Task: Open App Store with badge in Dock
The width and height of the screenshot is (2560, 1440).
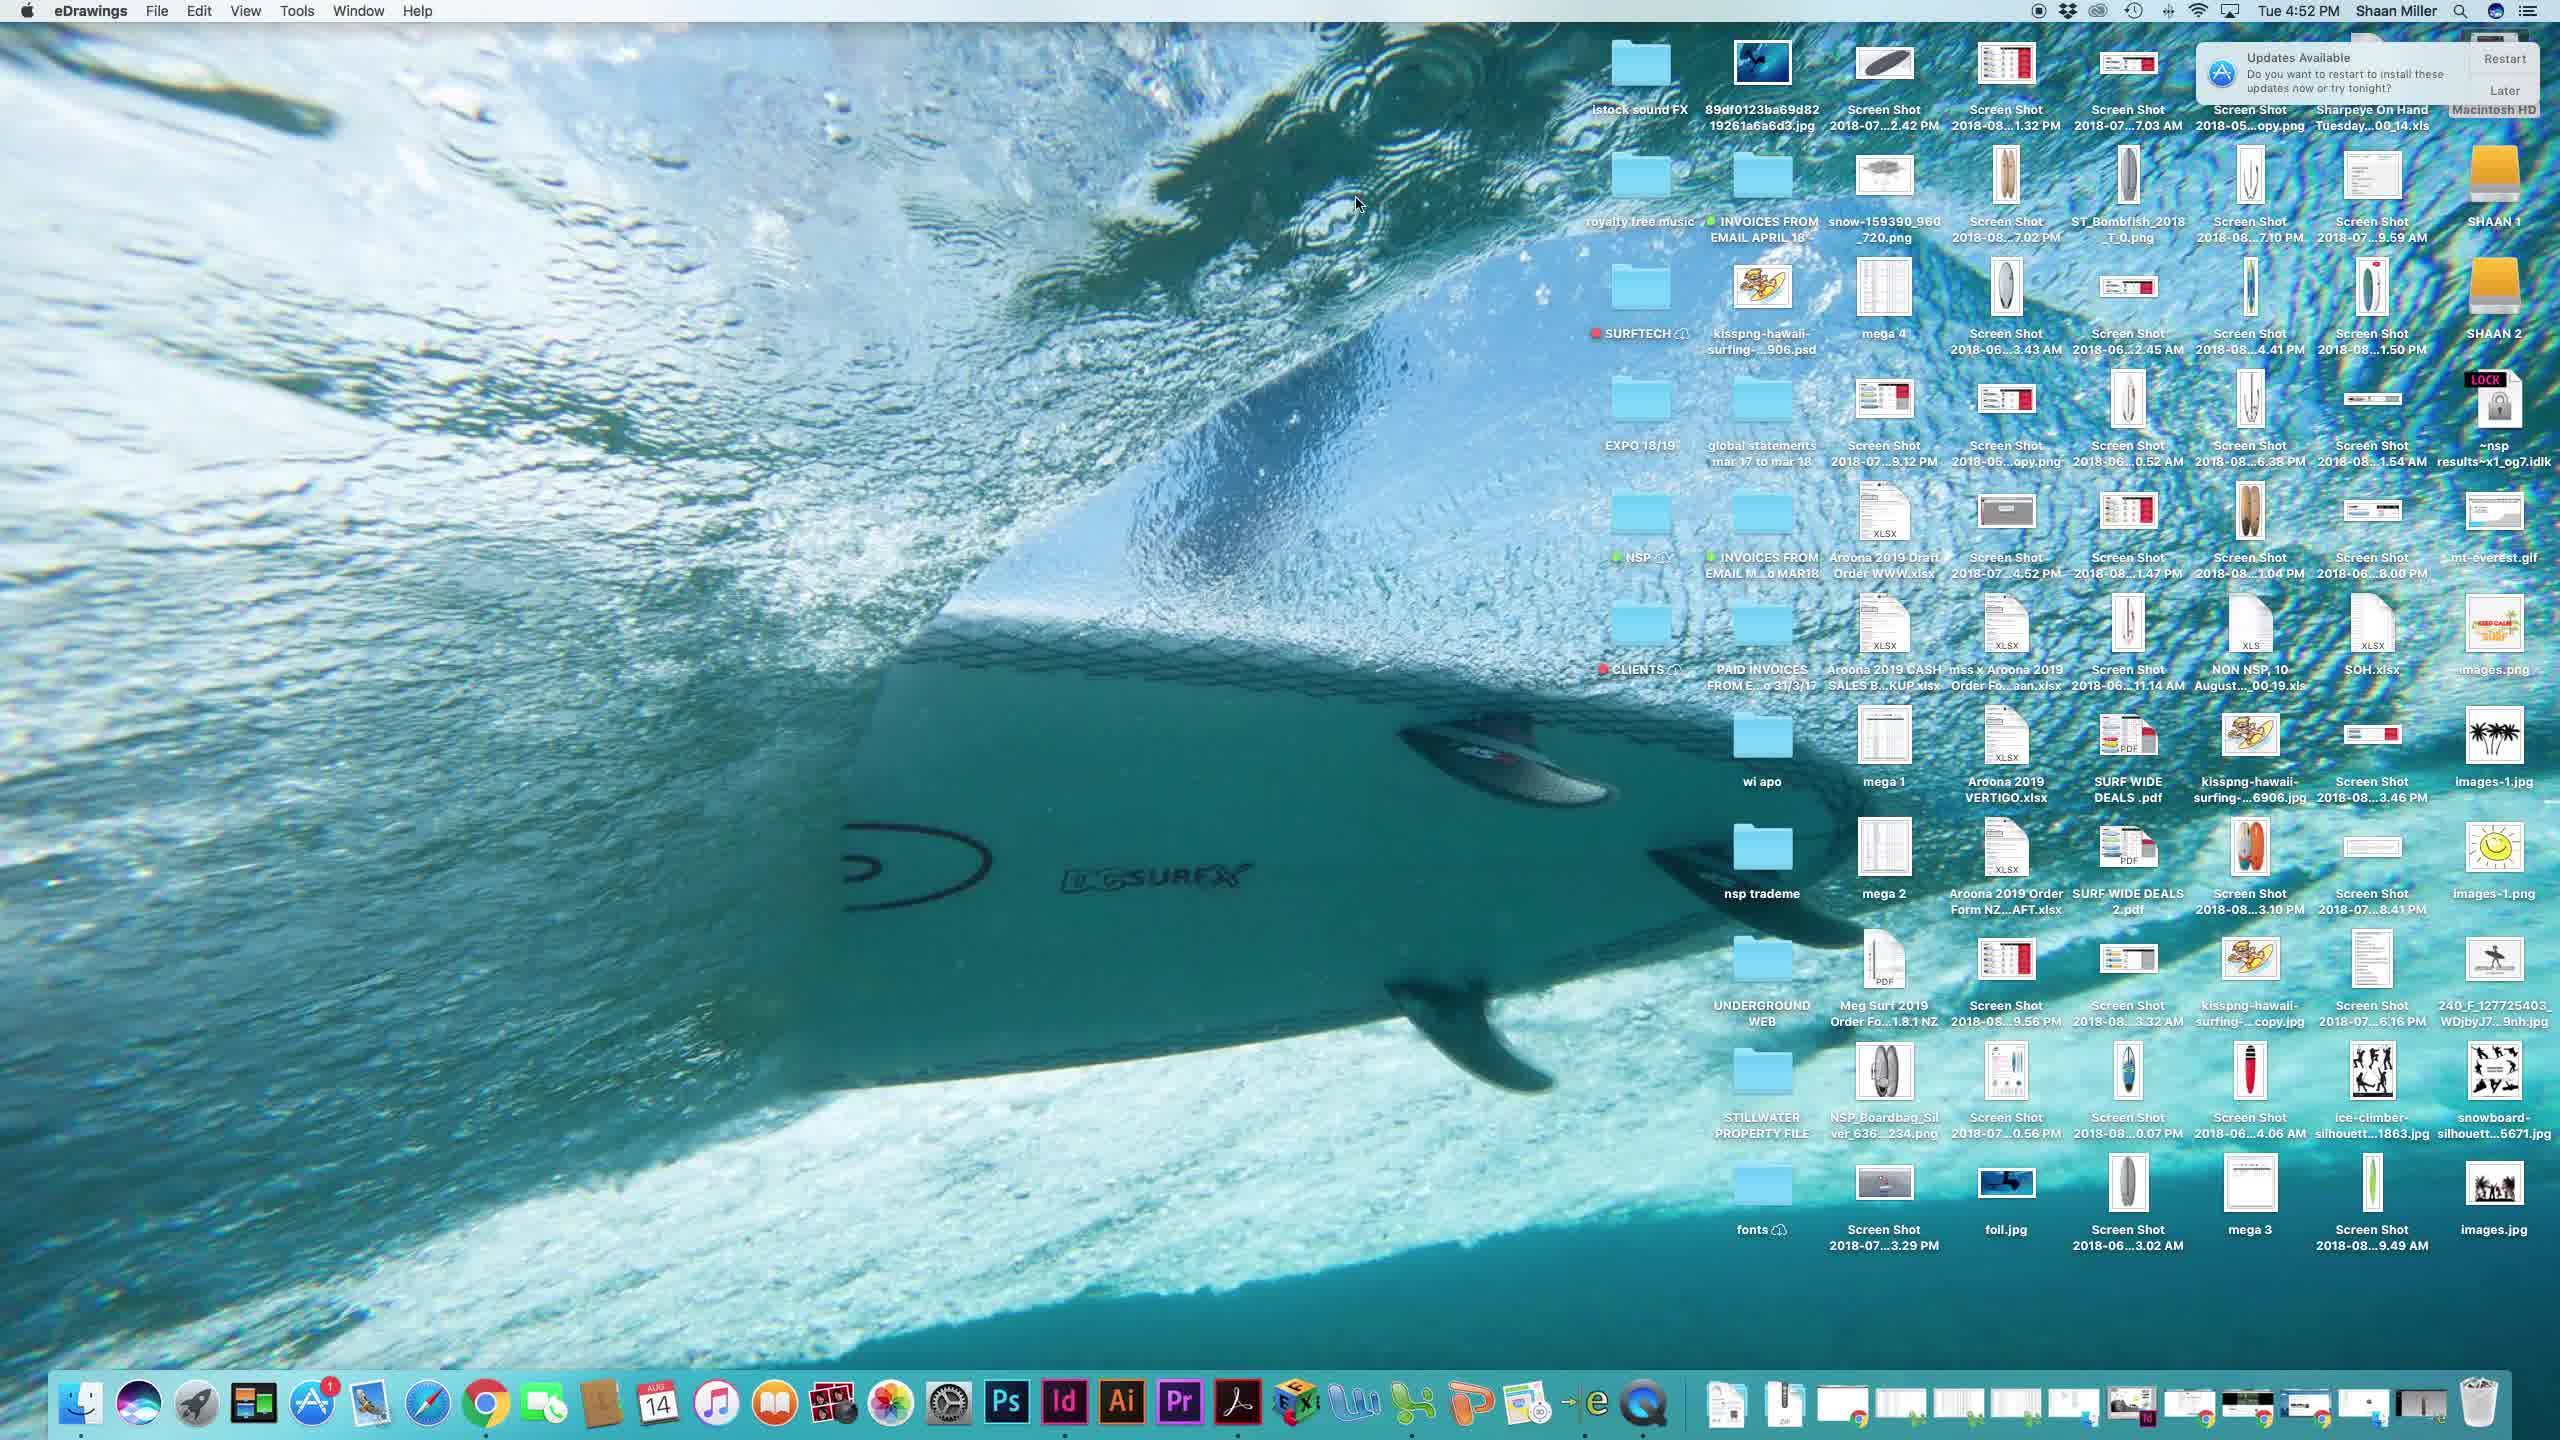Action: [313, 1403]
